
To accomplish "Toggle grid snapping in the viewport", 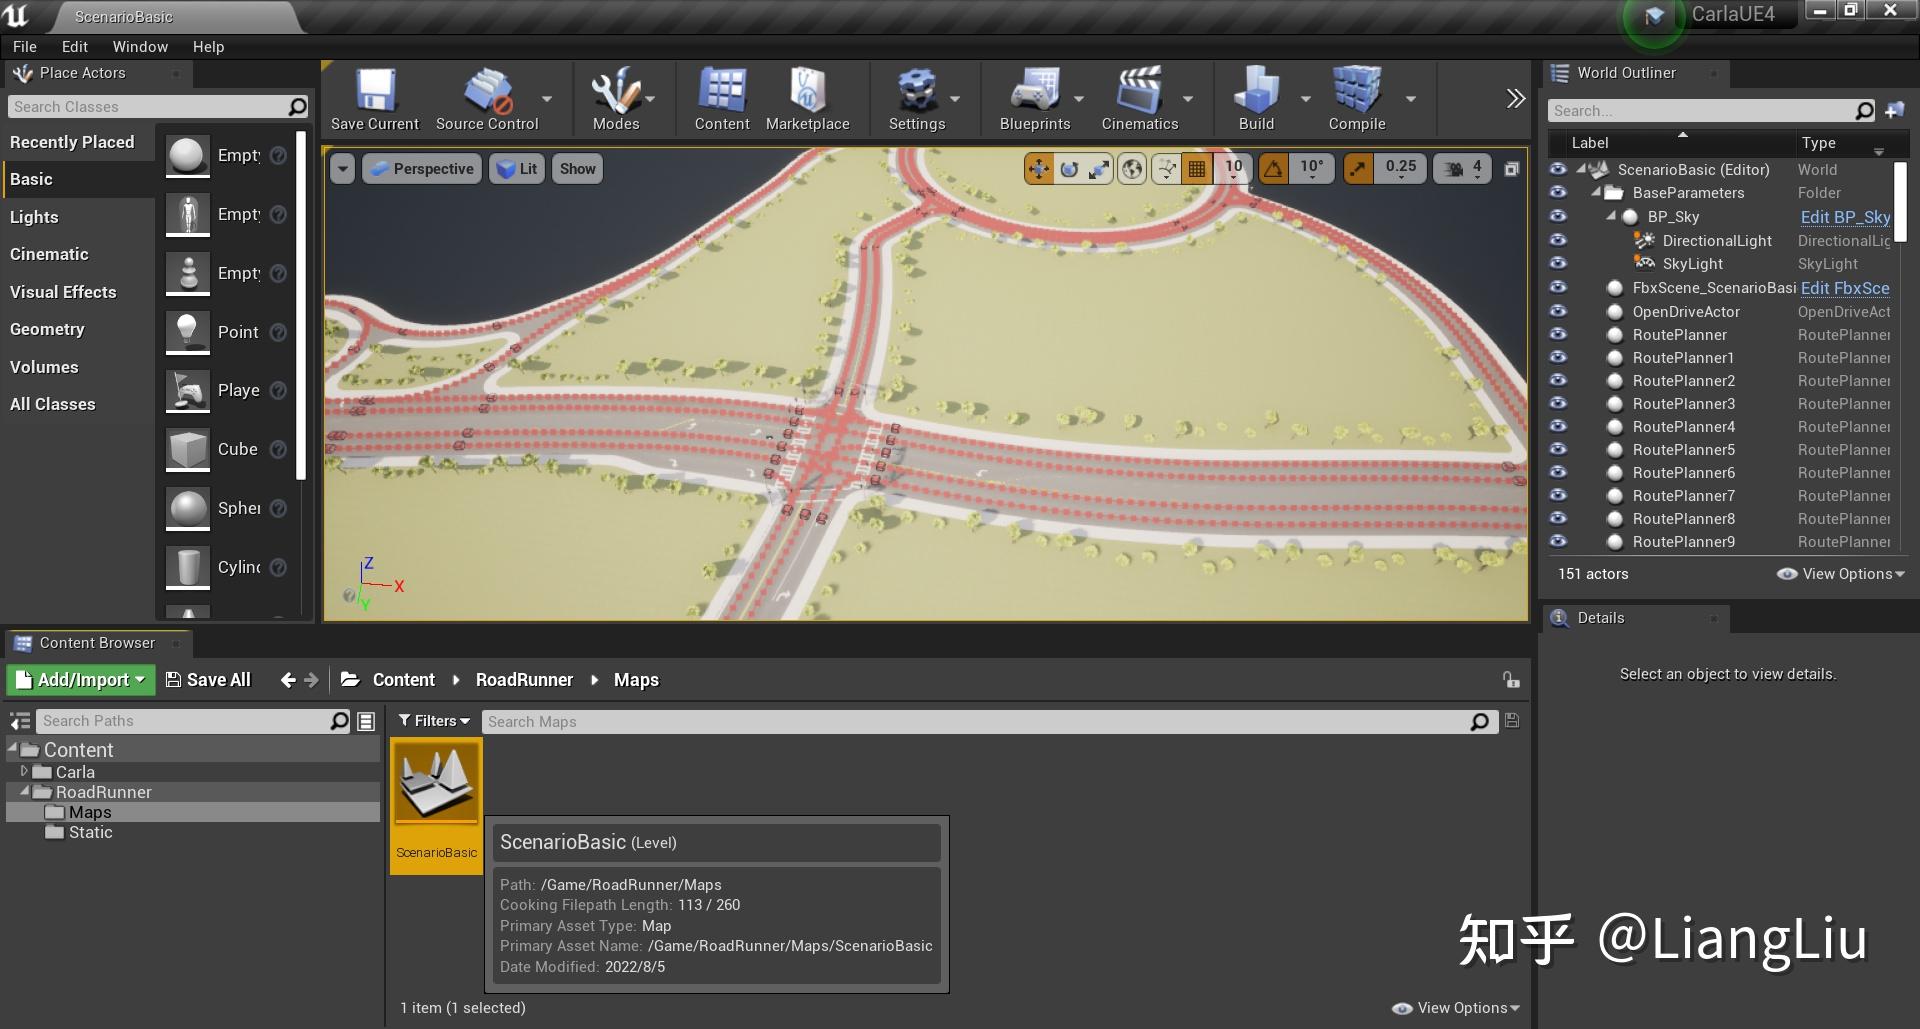I will (1196, 169).
